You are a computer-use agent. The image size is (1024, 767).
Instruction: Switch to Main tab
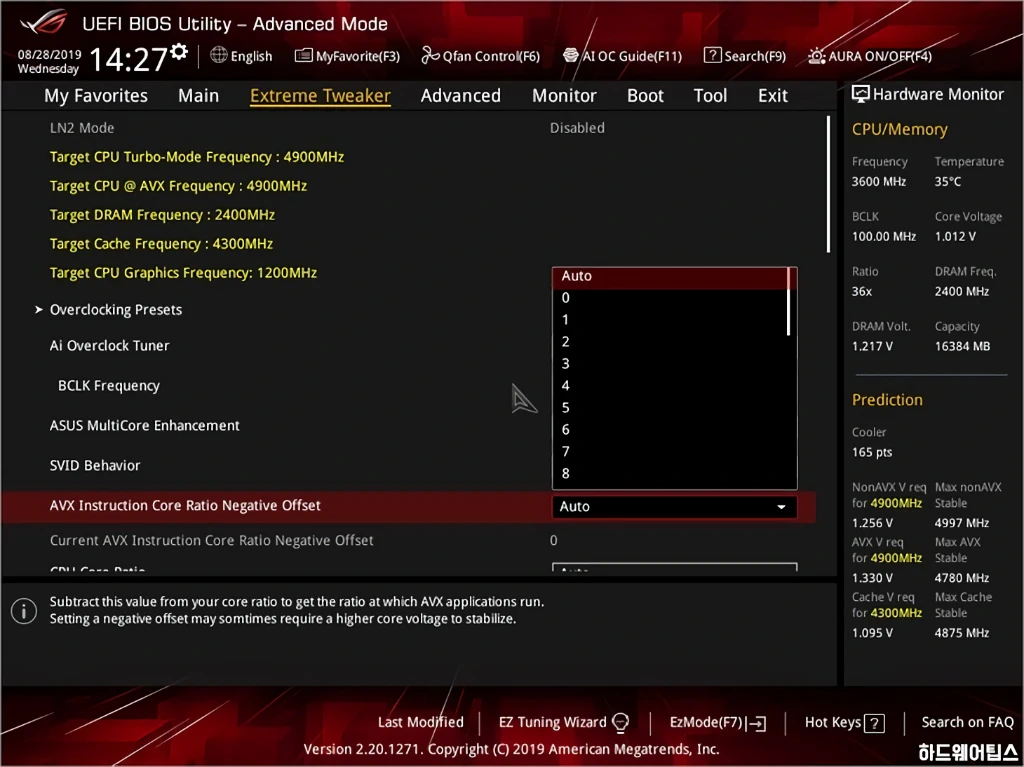[199, 95]
